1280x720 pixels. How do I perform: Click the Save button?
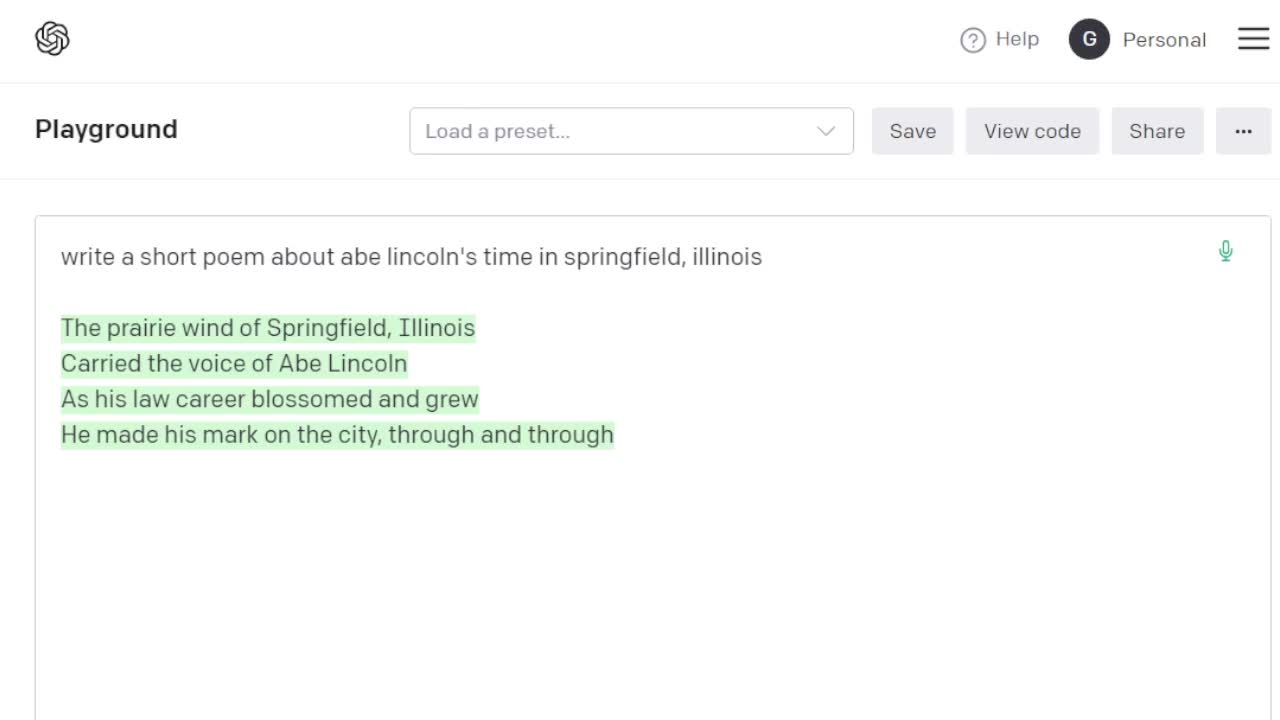tap(913, 131)
